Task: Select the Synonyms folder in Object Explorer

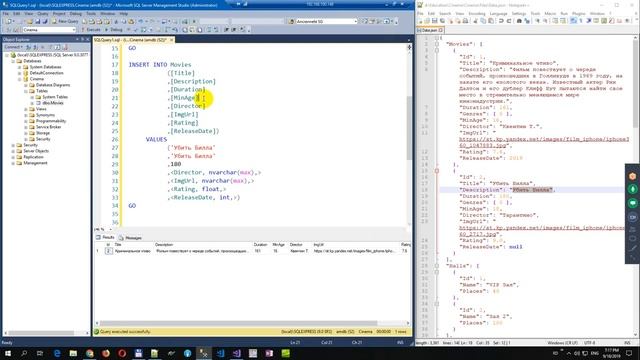Action: tap(45, 115)
